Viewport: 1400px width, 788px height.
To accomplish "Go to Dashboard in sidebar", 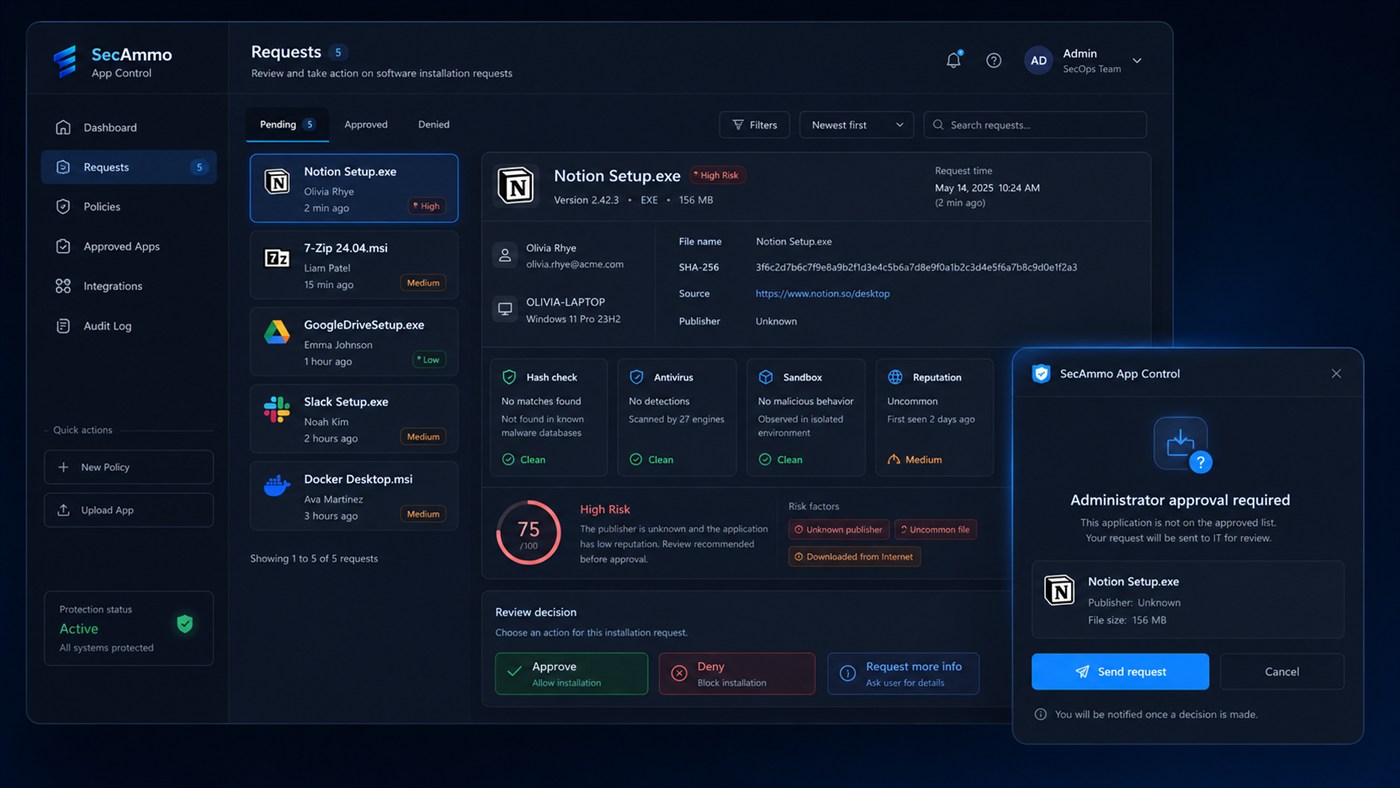I will [x=129, y=127].
